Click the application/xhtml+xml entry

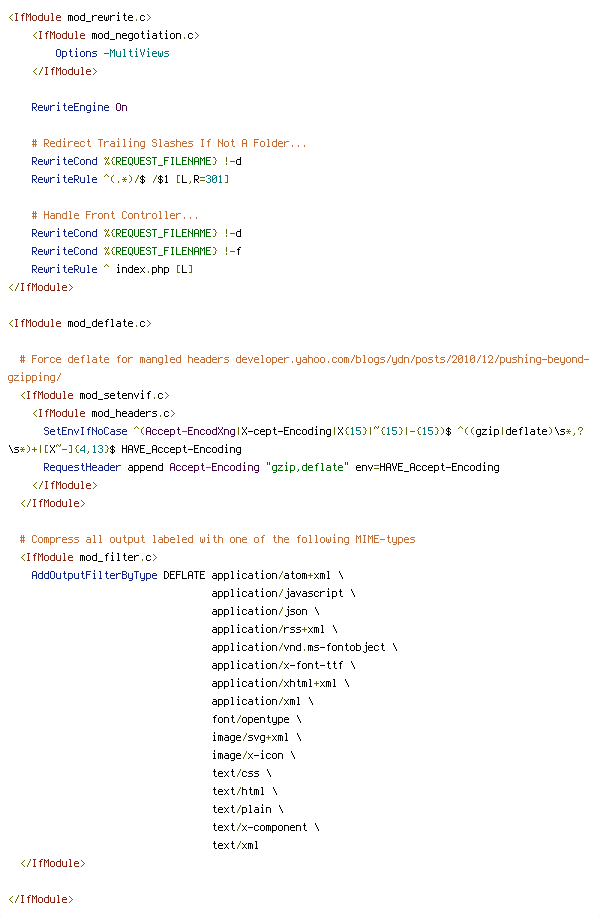point(275,683)
